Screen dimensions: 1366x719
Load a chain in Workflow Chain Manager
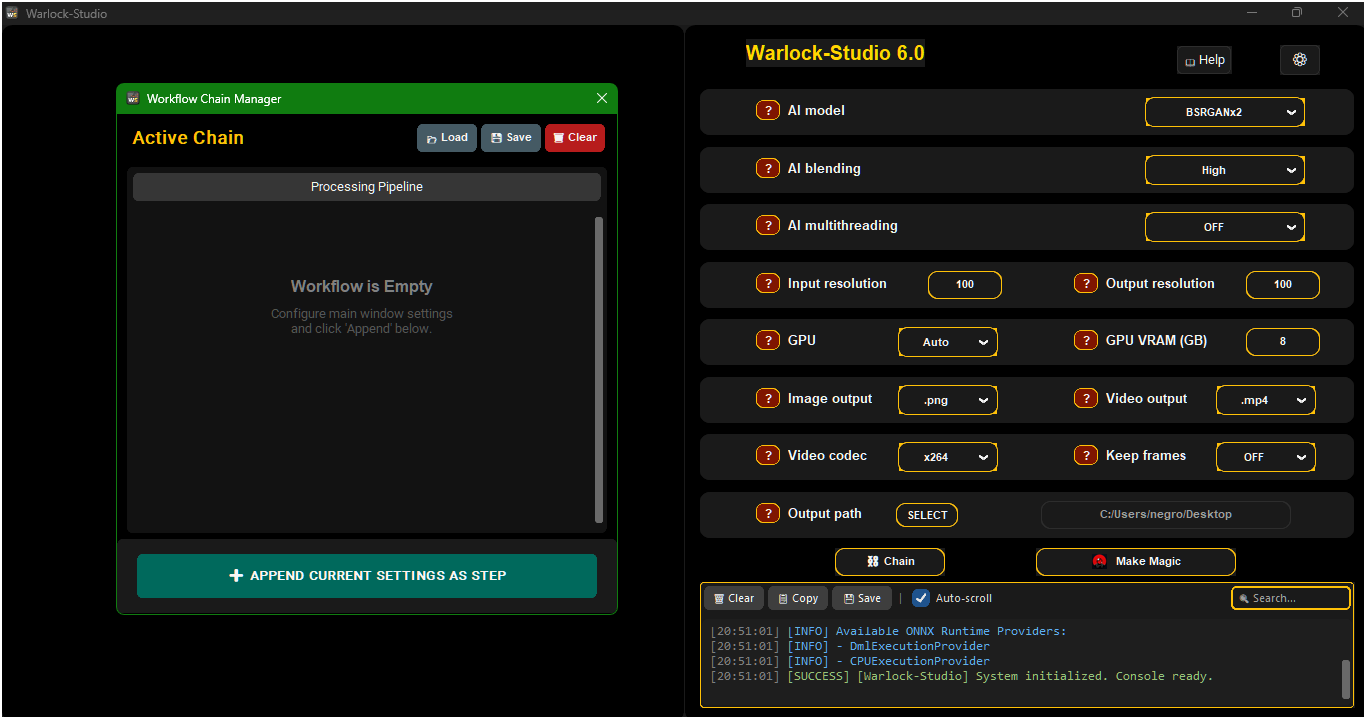447,138
